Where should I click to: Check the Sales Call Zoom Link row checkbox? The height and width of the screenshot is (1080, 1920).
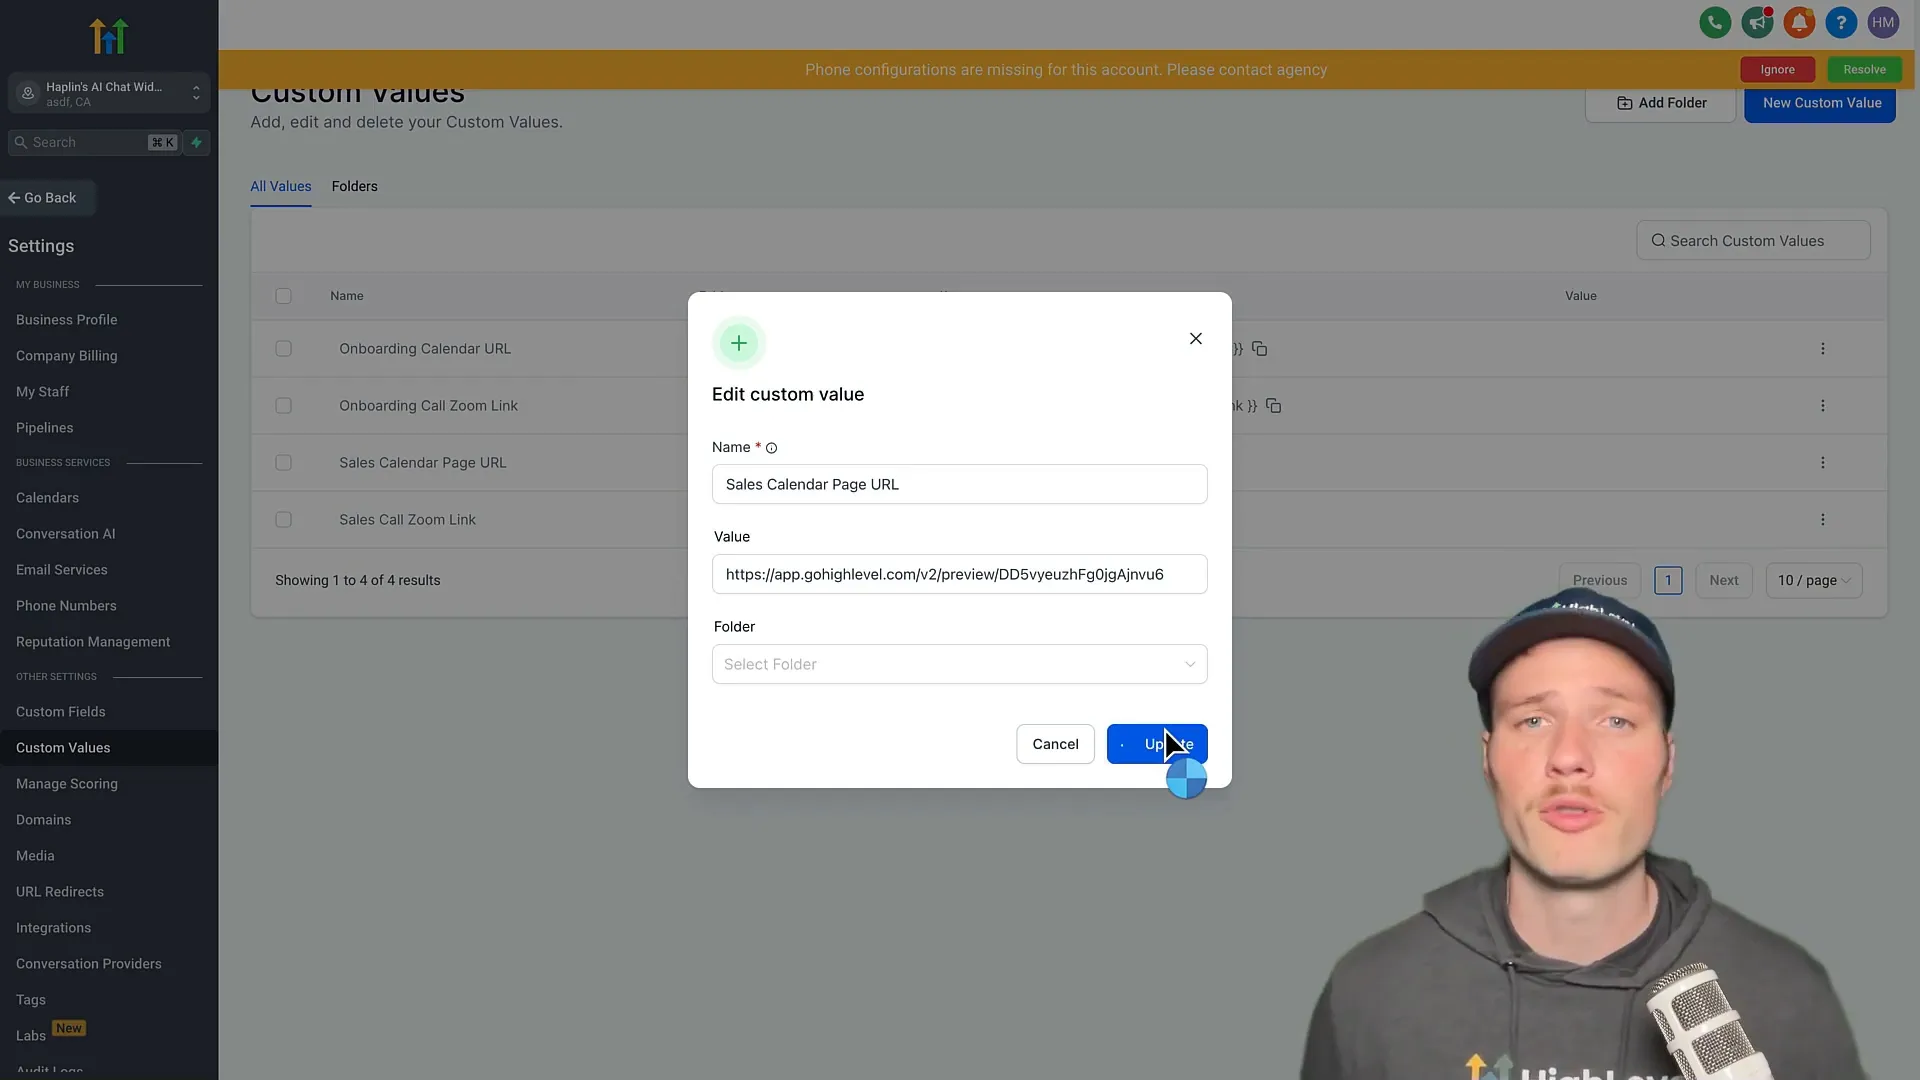(x=284, y=520)
